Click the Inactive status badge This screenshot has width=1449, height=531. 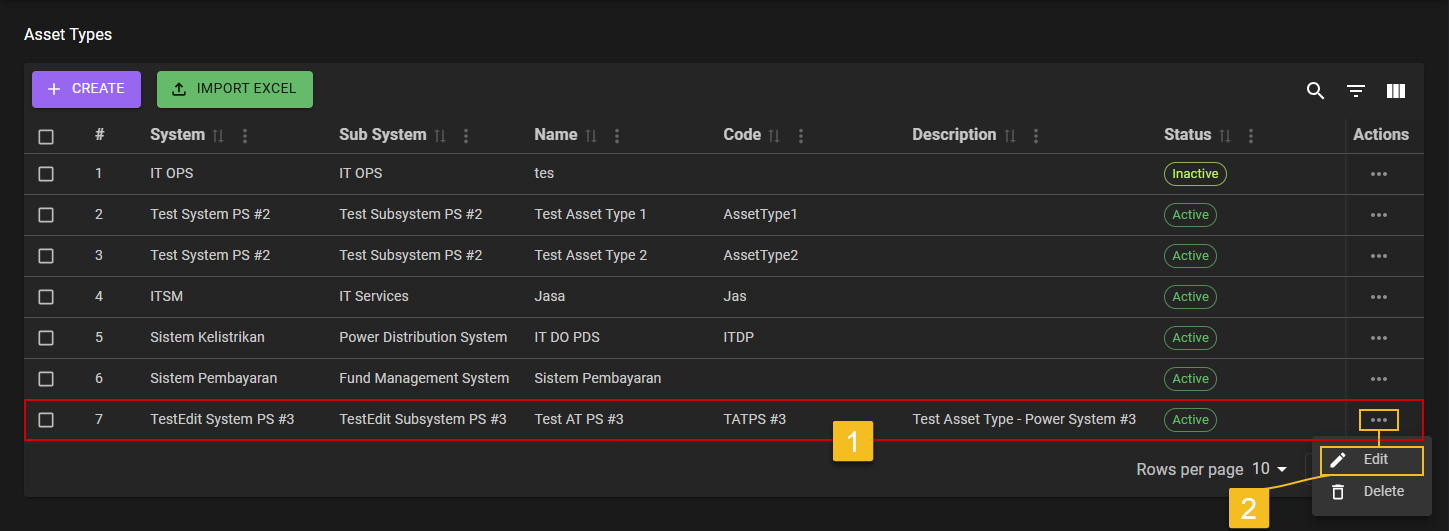1194,174
